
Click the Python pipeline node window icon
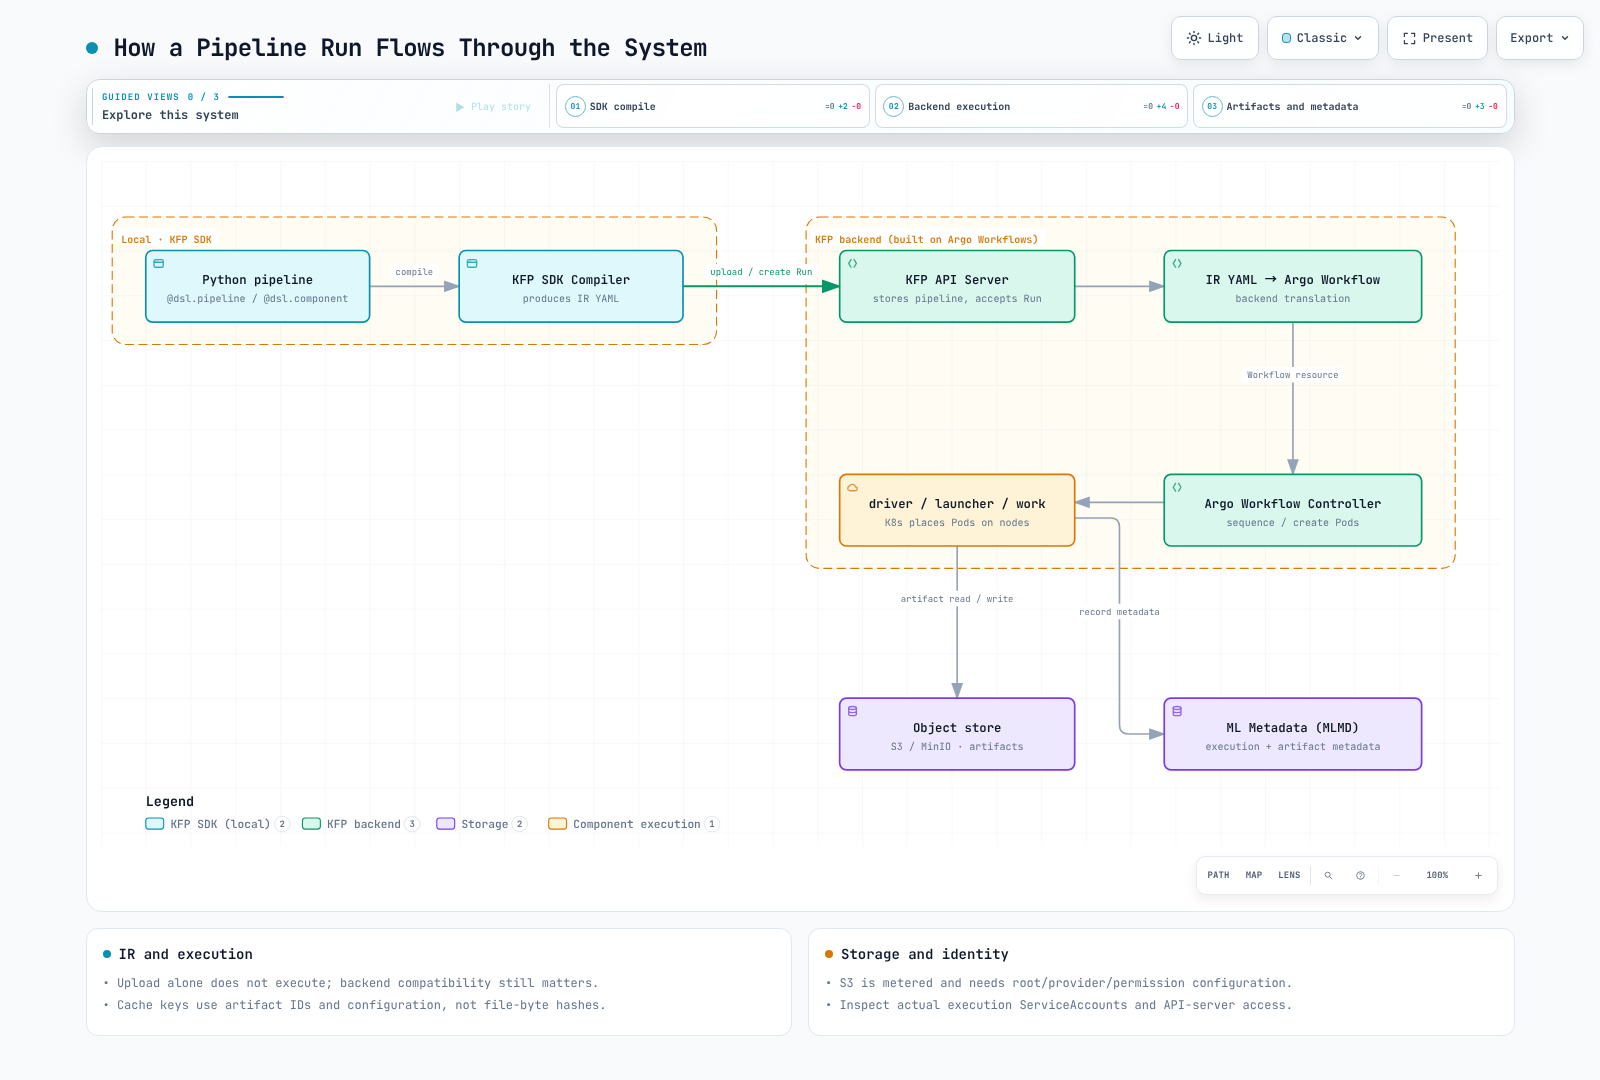pyautogui.click(x=159, y=264)
